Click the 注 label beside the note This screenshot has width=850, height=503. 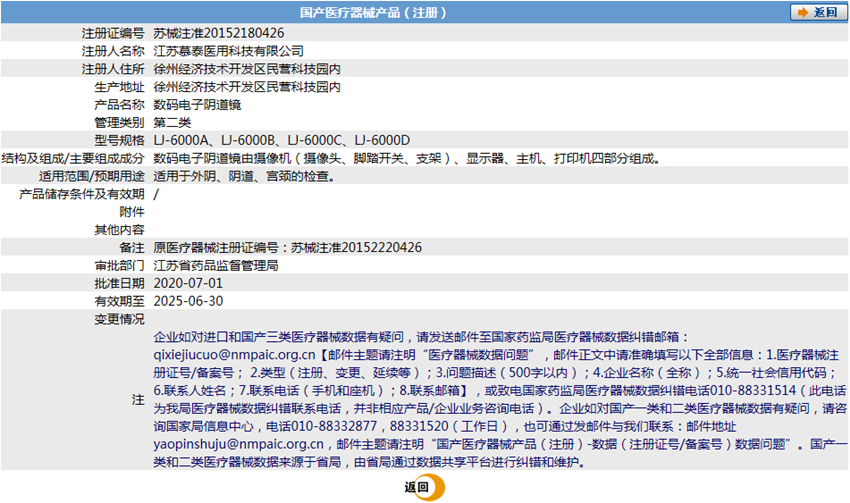pyautogui.click(x=138, y=400)
